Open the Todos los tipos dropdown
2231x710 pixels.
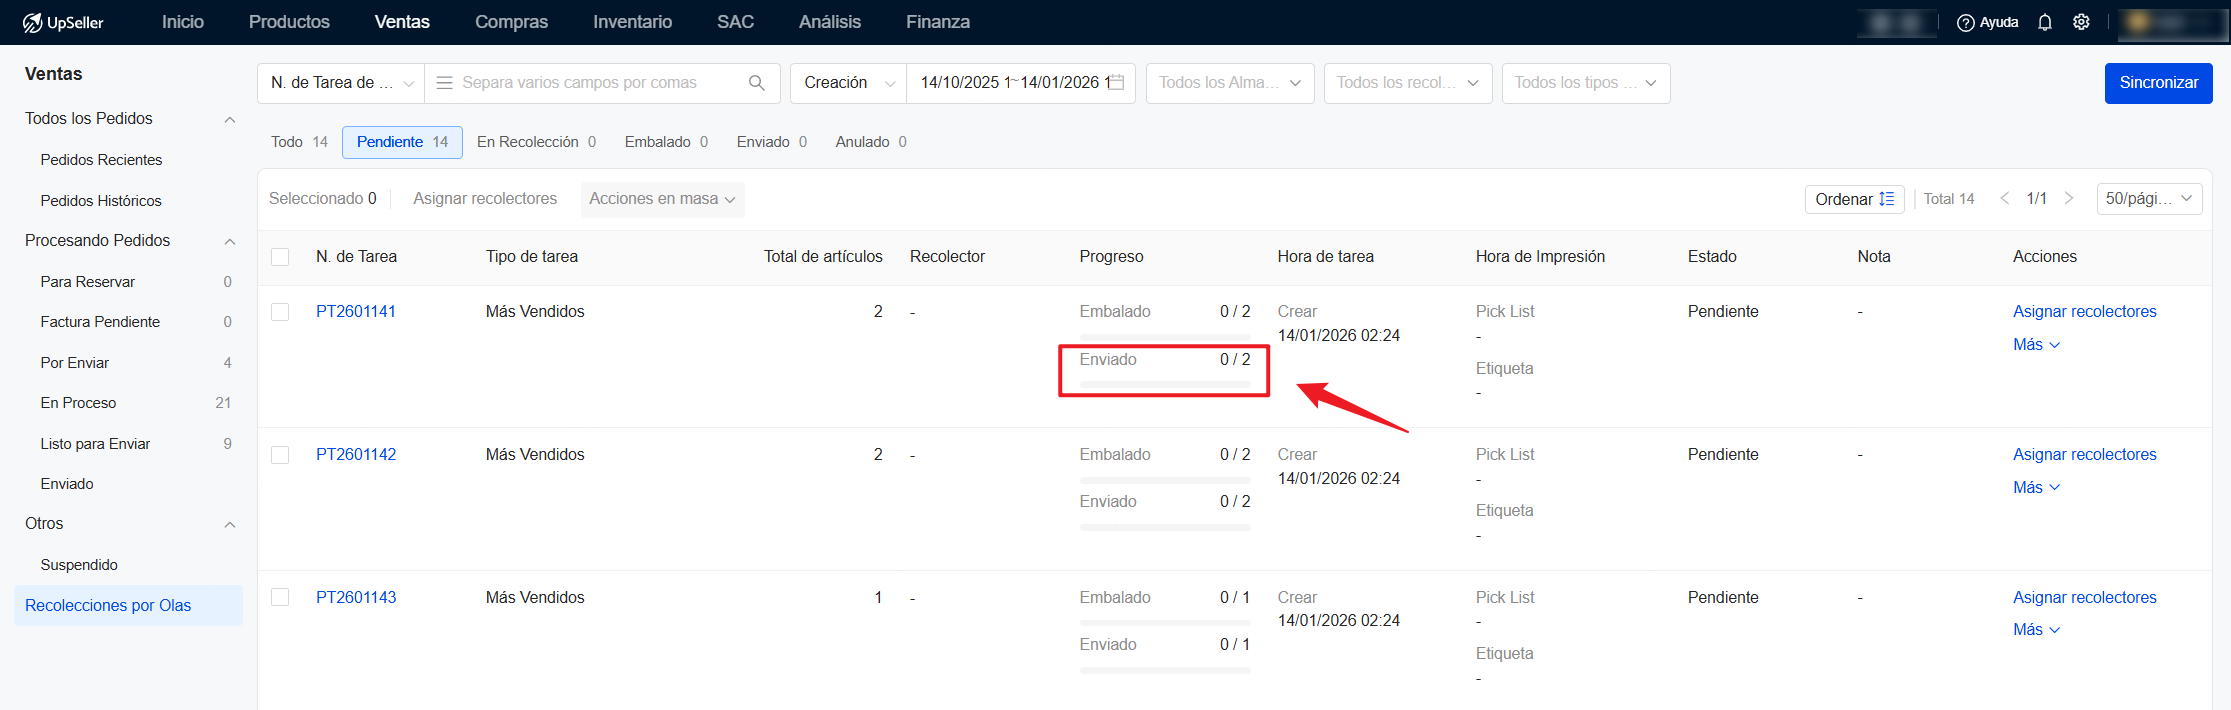coord(1586,83)
